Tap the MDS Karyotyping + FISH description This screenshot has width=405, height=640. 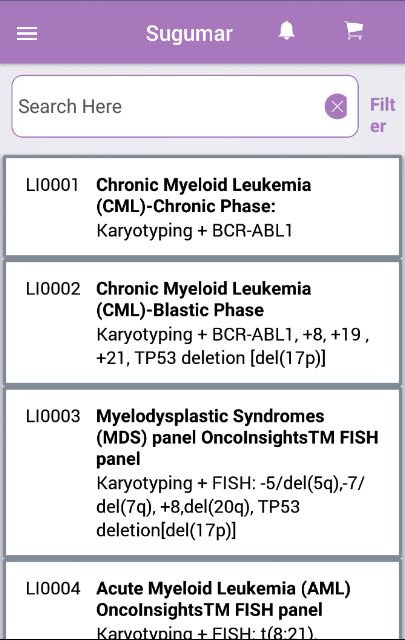(230, 507)
